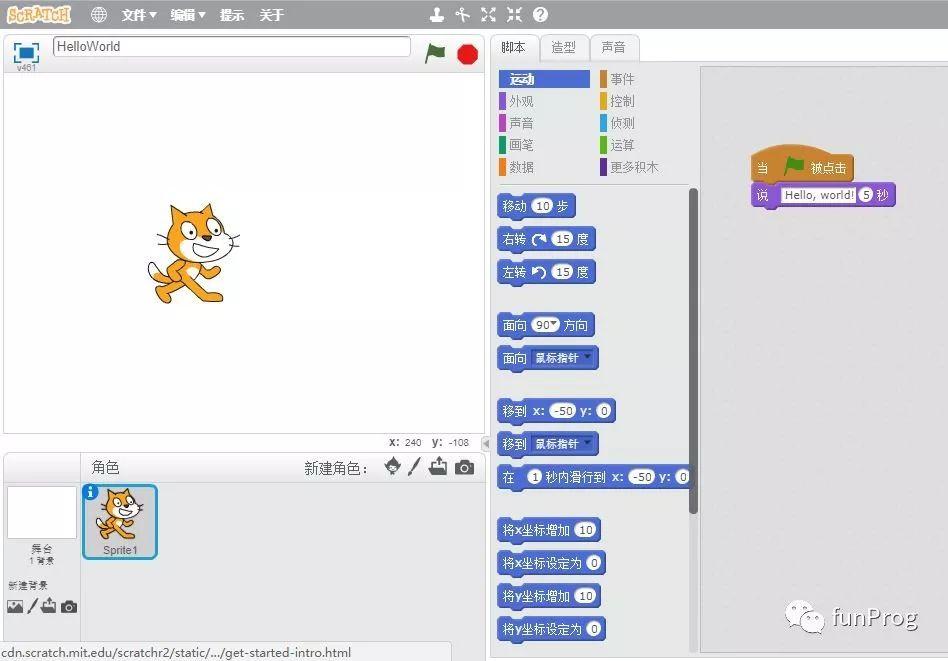
Task: Open Sprite1 info button
Action: tap(91, 492)
